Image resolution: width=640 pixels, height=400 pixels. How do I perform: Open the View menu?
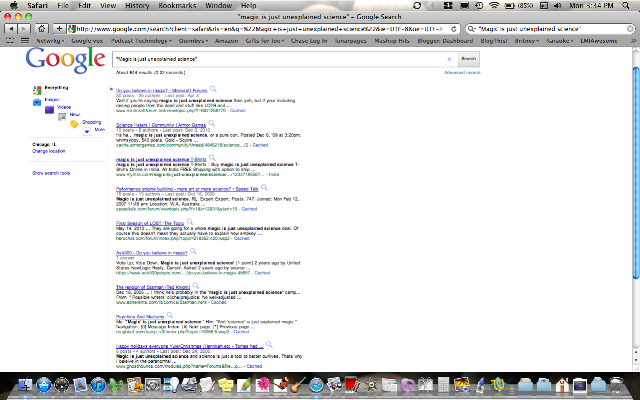108,6
